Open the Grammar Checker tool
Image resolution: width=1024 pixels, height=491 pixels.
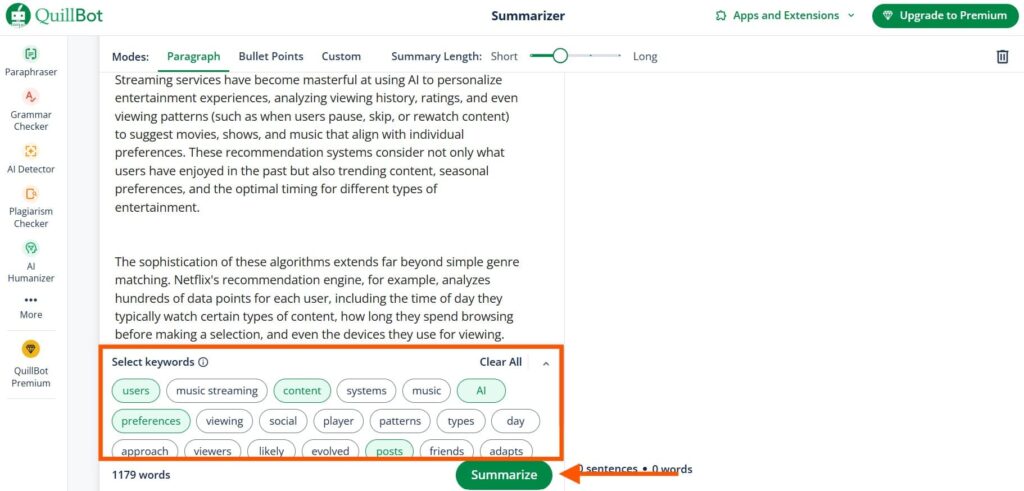point(31,110)
